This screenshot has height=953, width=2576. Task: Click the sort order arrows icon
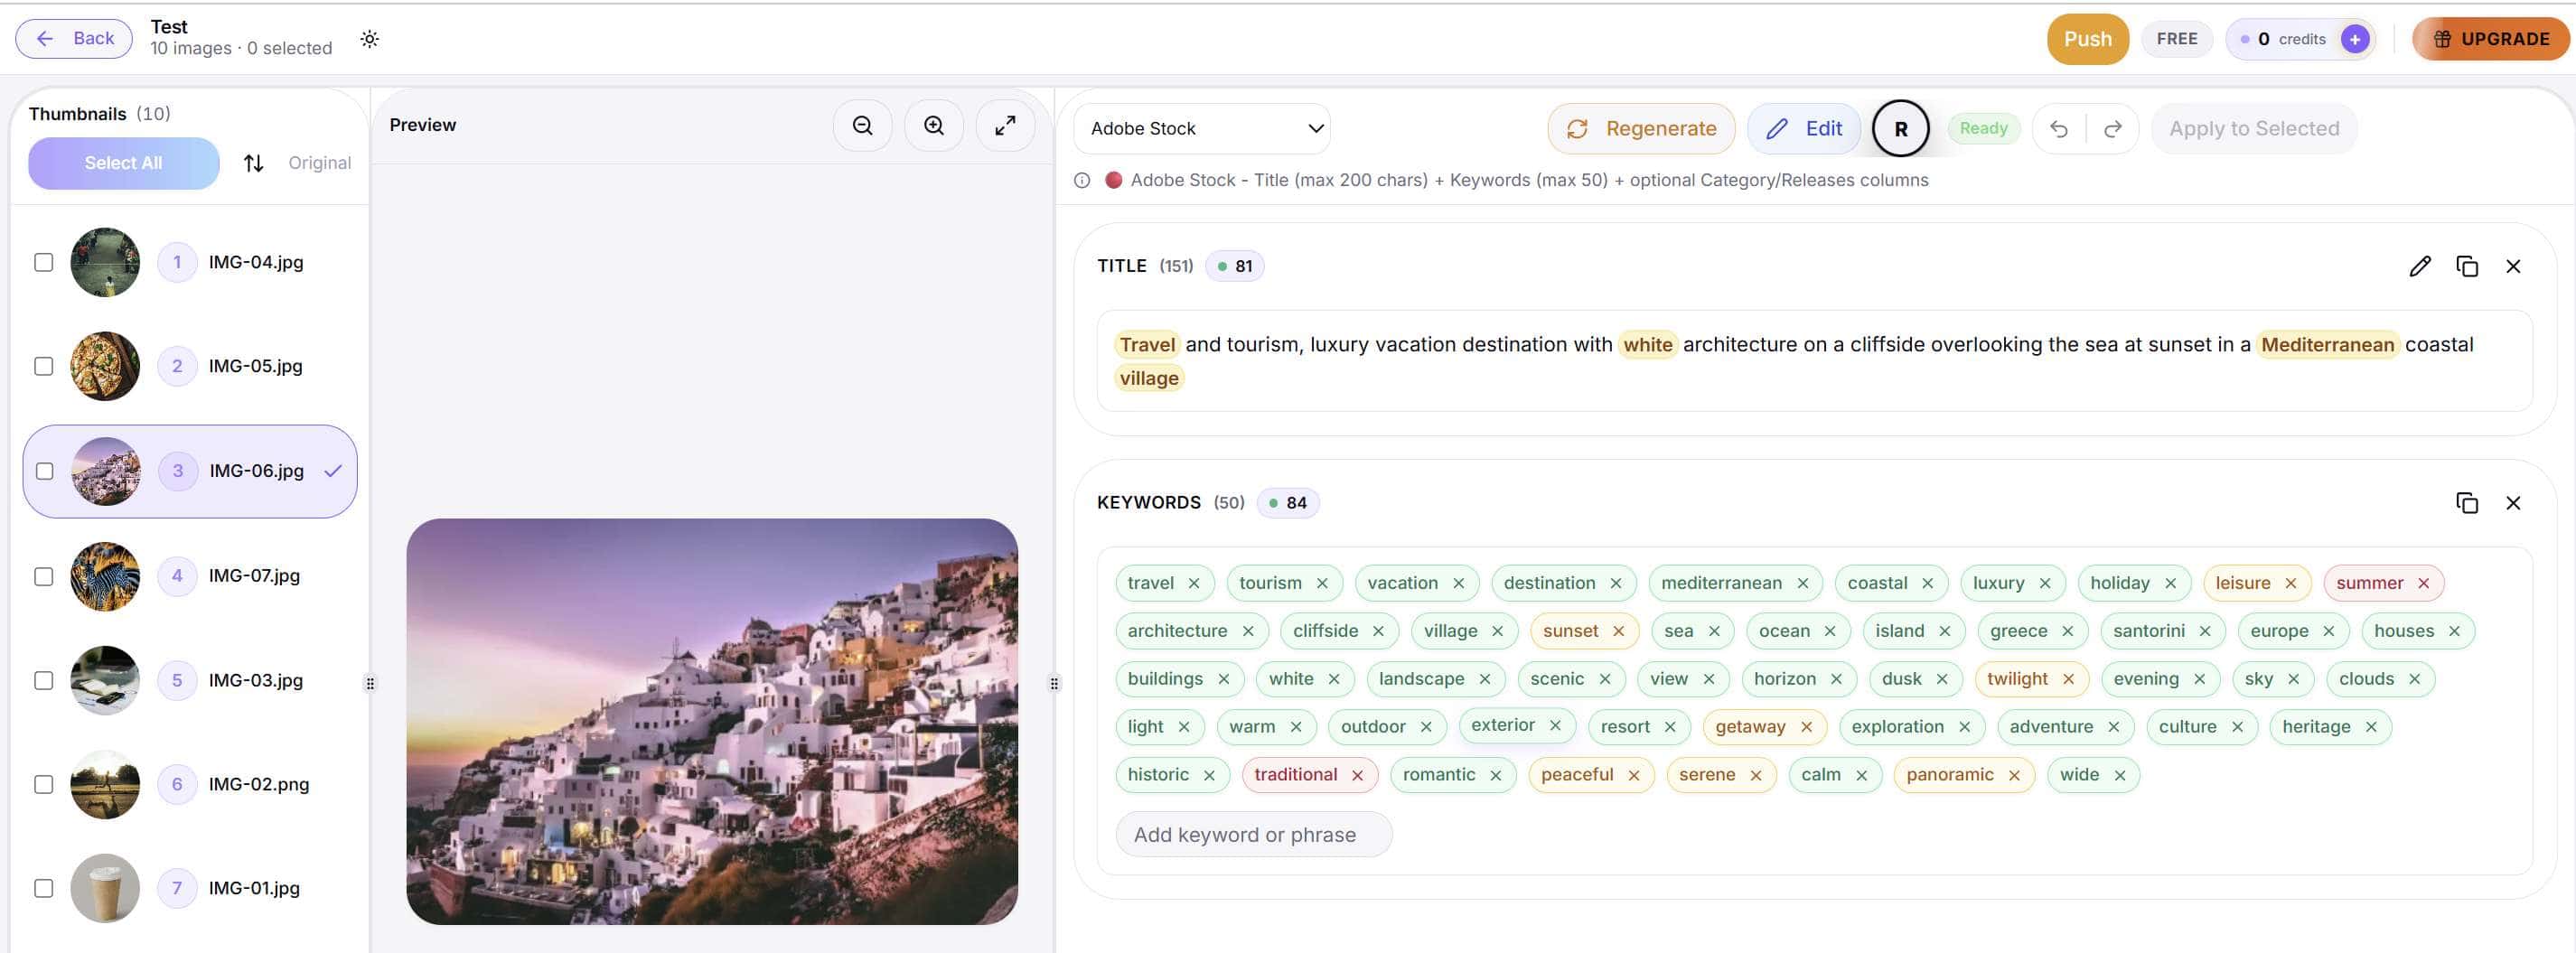pos(254,163)
